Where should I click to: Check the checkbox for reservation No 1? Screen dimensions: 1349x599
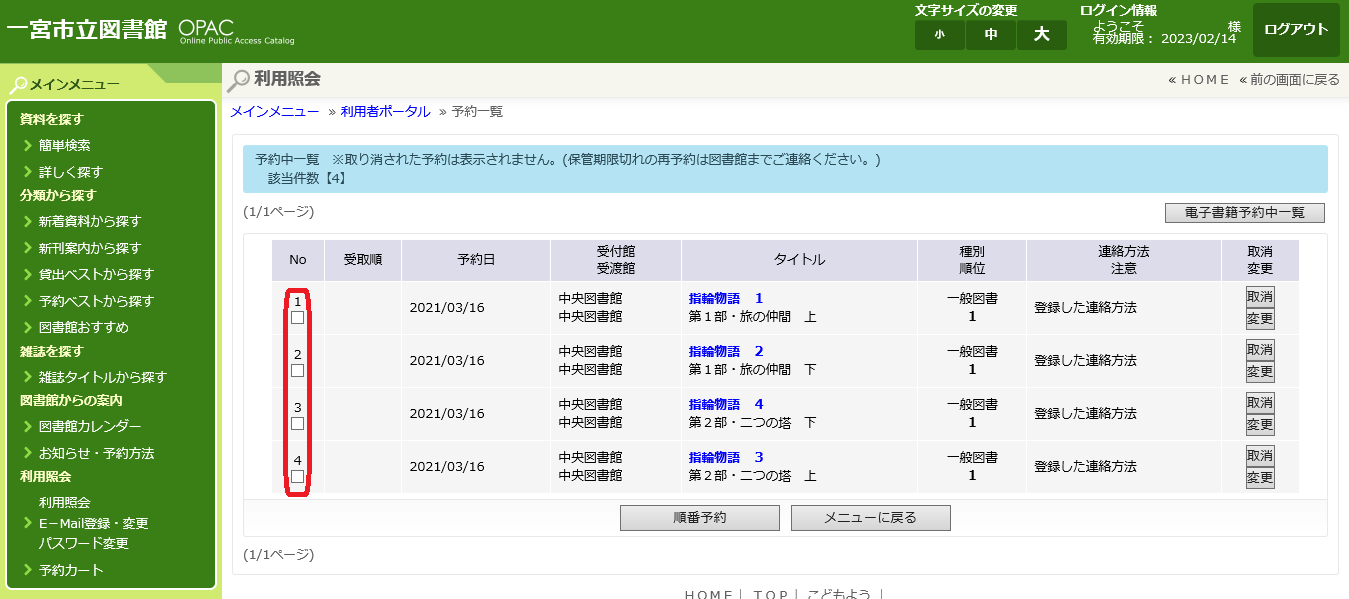click(297, 318)
